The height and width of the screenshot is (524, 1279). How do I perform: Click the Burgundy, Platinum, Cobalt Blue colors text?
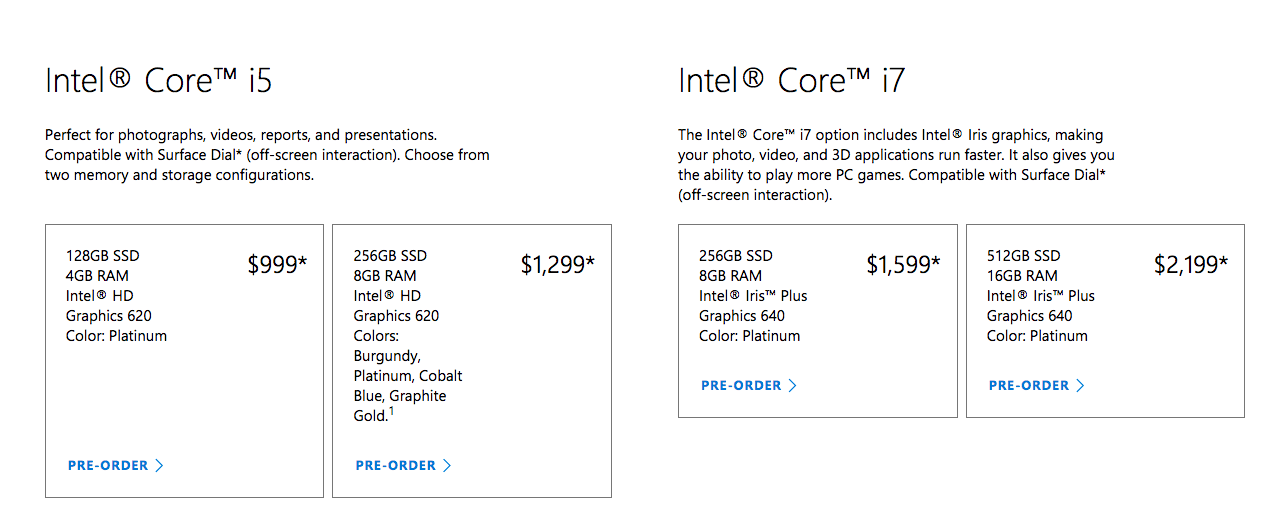coord(408,376)
